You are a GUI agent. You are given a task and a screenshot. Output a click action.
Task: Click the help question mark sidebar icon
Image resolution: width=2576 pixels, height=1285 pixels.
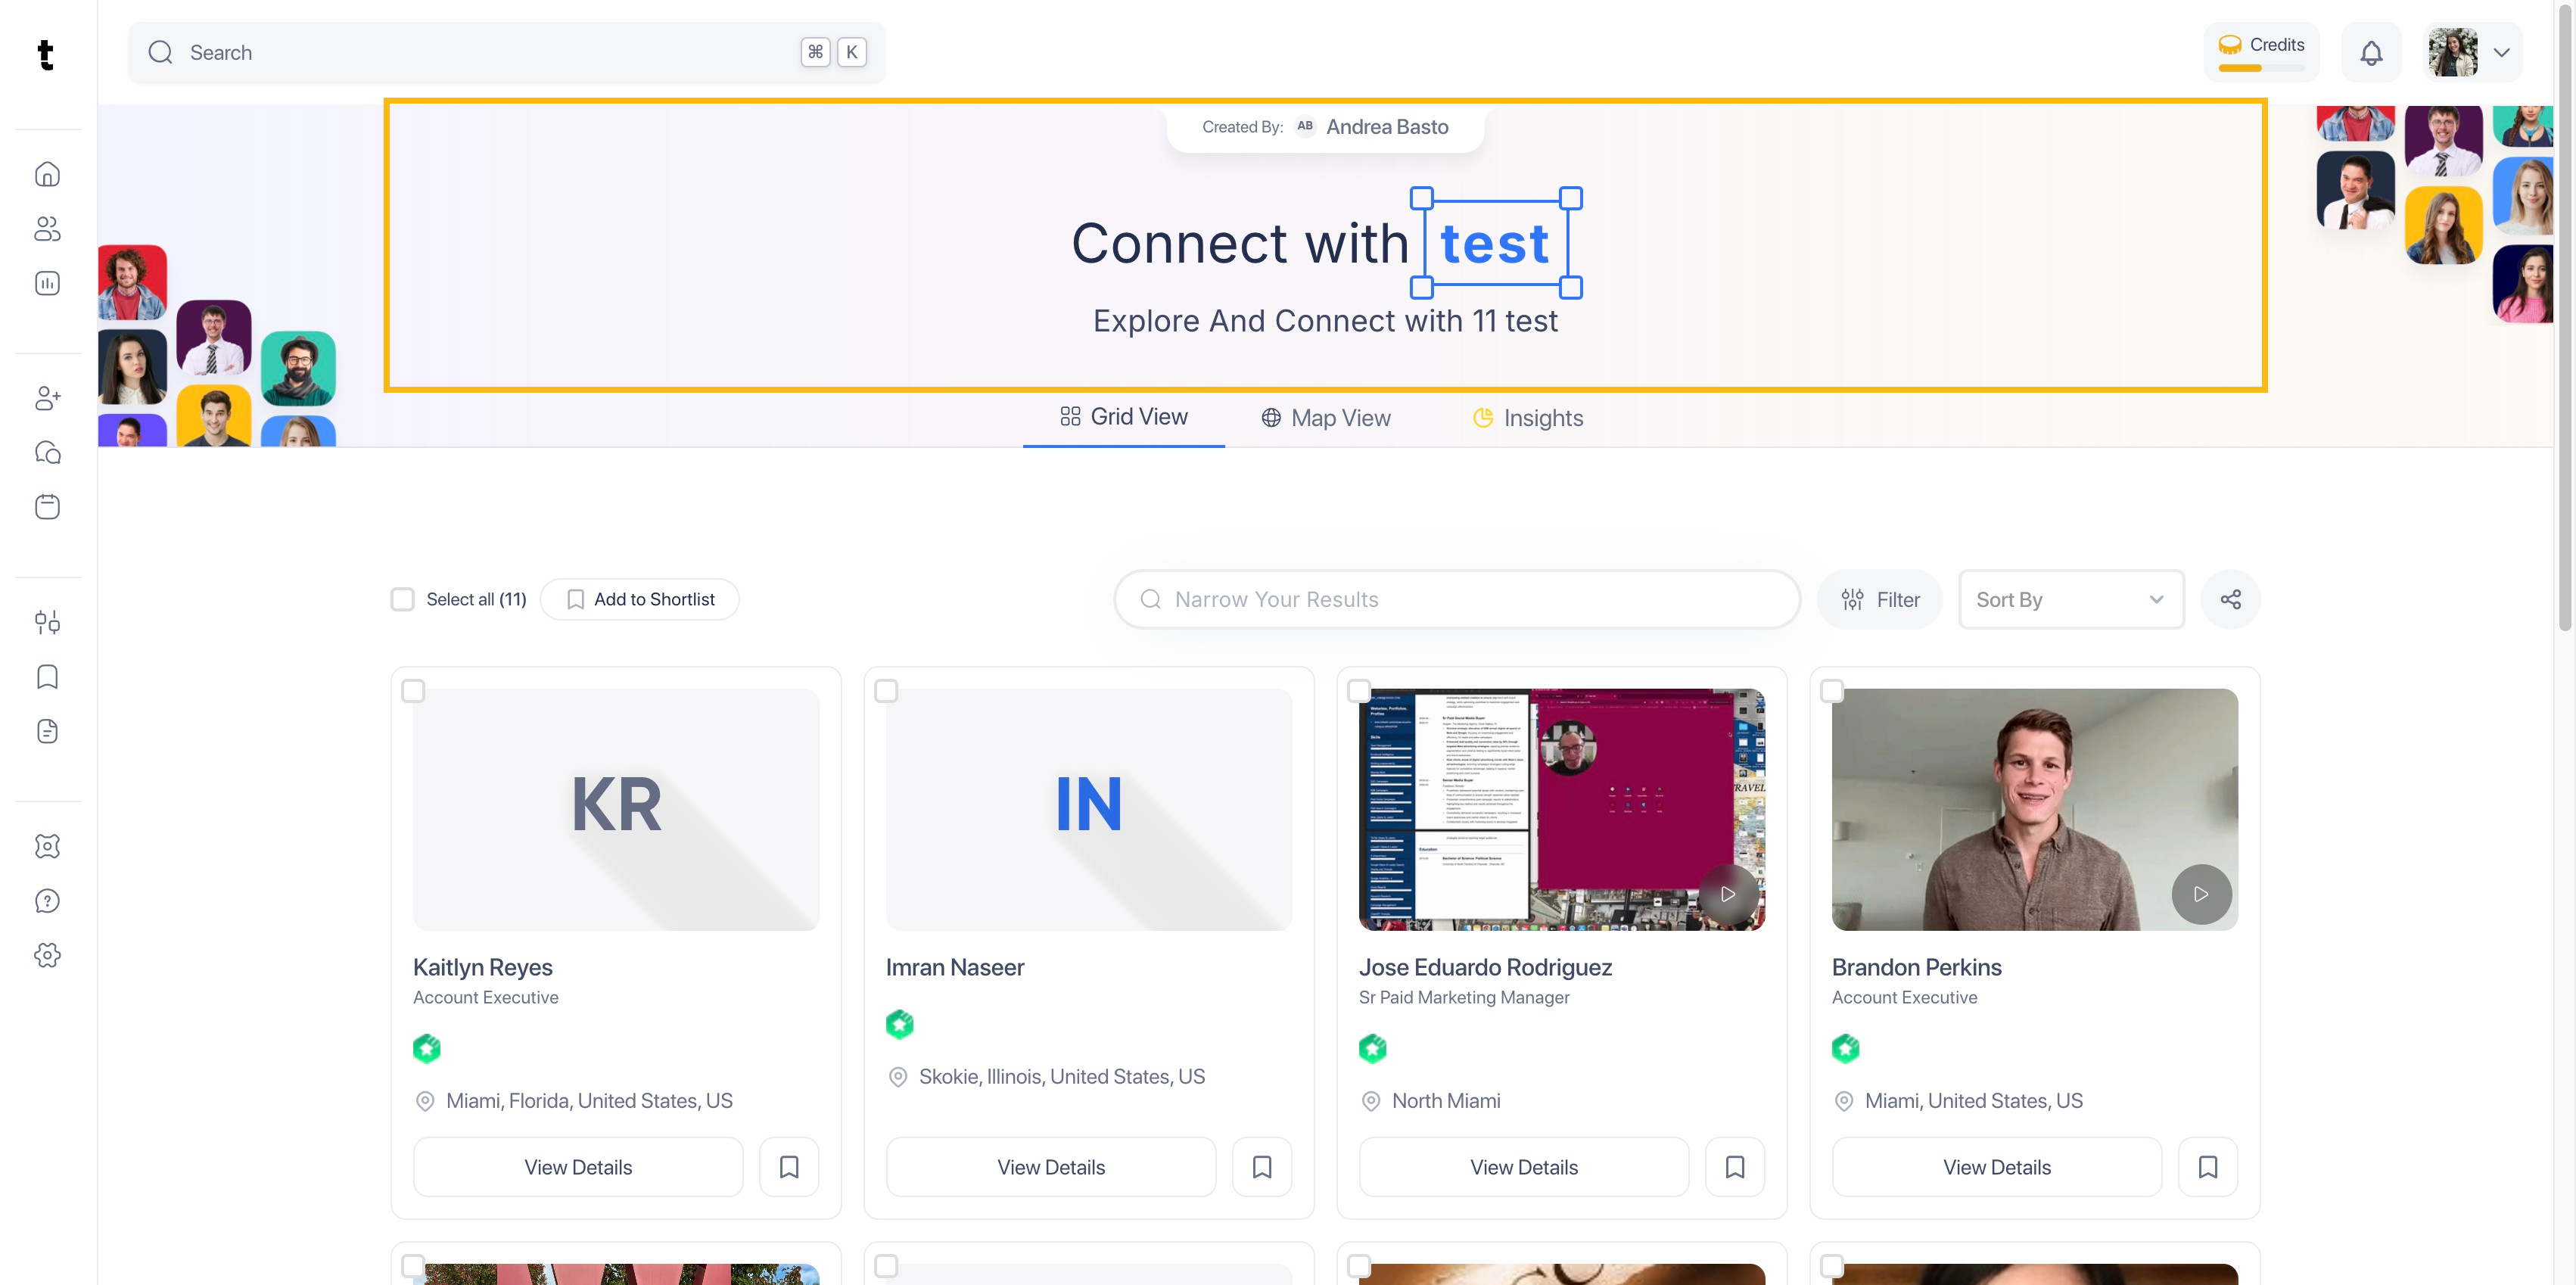47,901
